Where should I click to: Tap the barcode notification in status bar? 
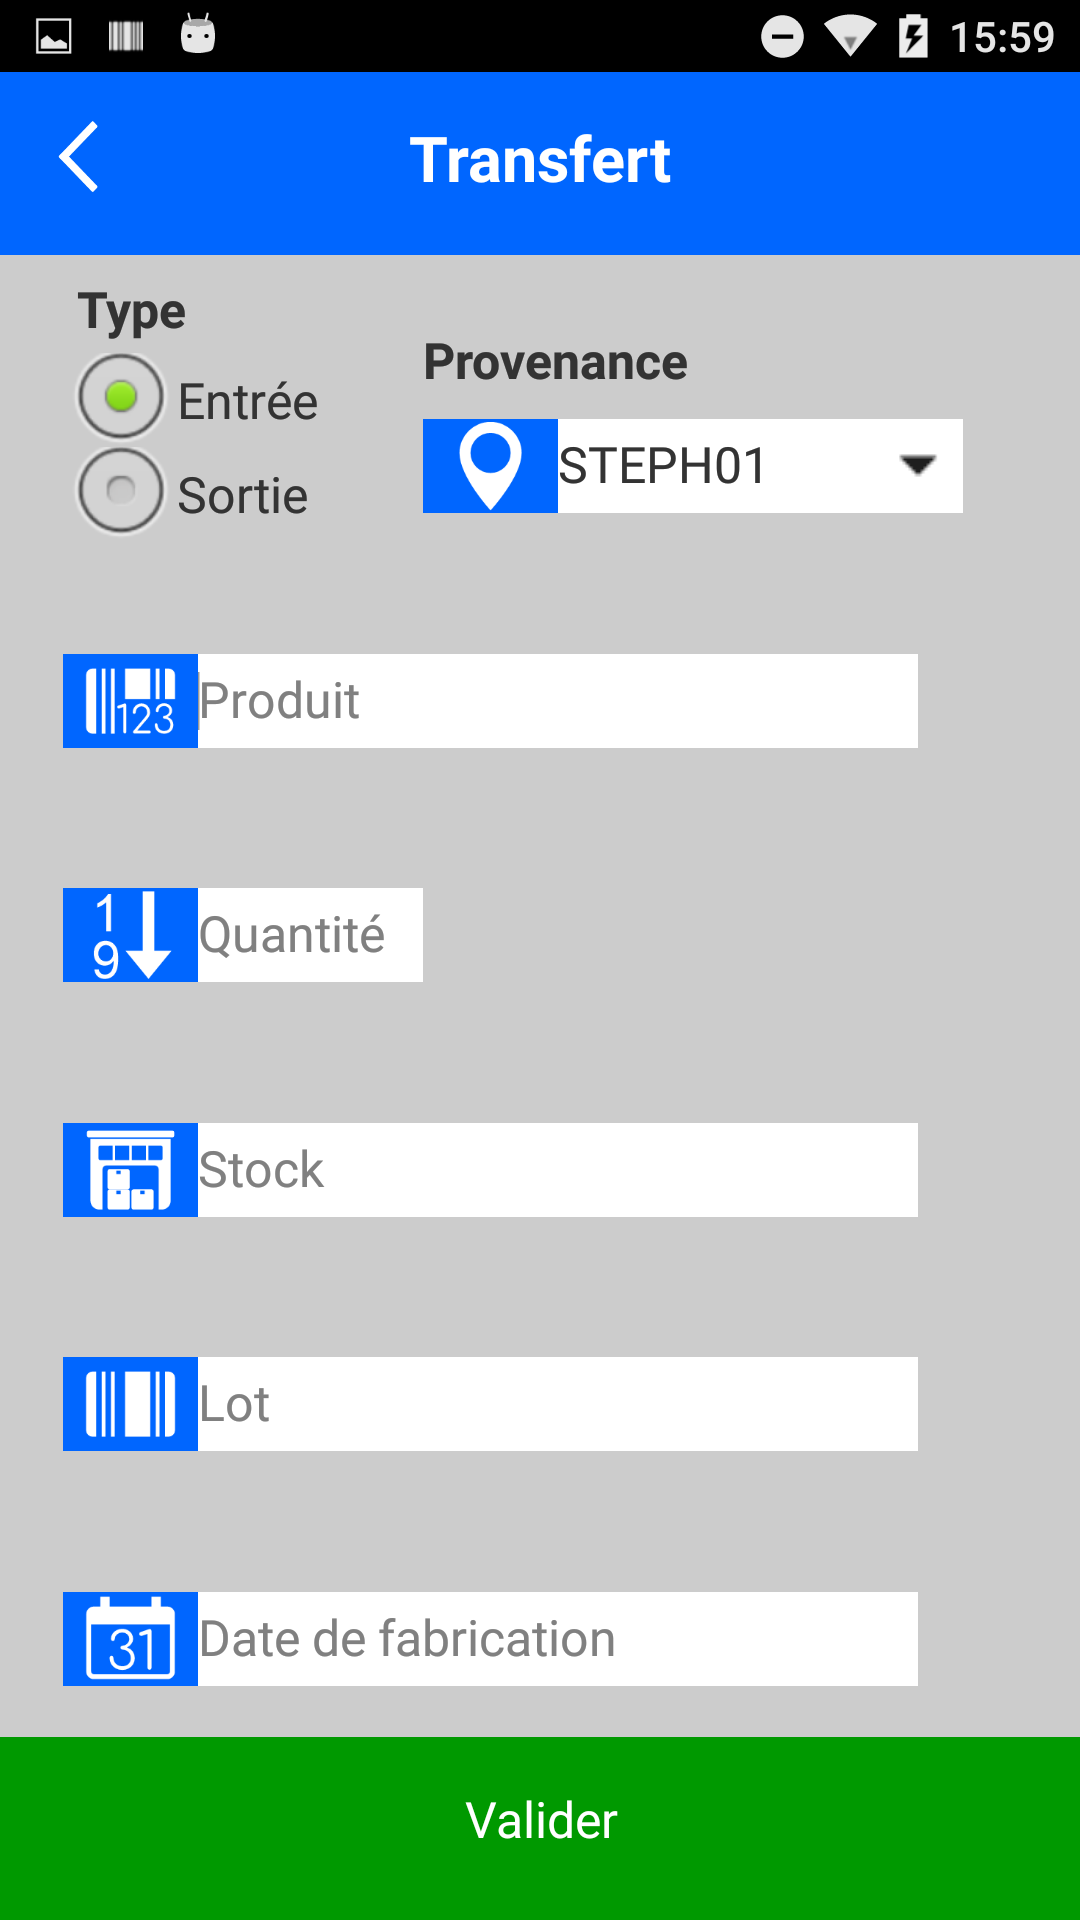126,37
